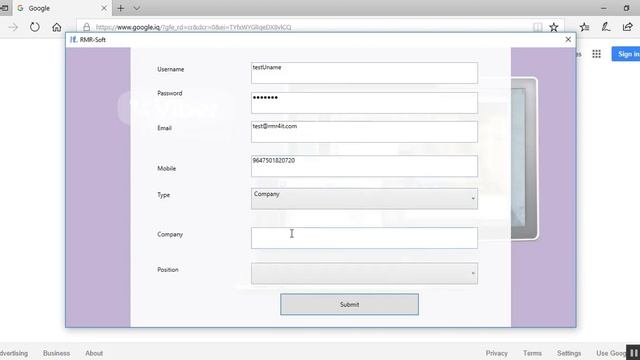Show tab preview chevron
640x360 pixels.
click(137, 8)
